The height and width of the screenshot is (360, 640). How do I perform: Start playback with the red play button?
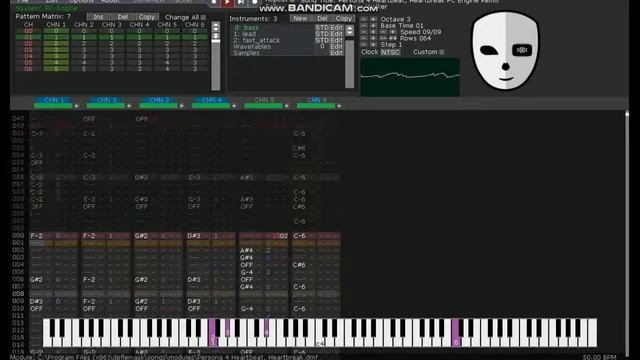[227, 3]
